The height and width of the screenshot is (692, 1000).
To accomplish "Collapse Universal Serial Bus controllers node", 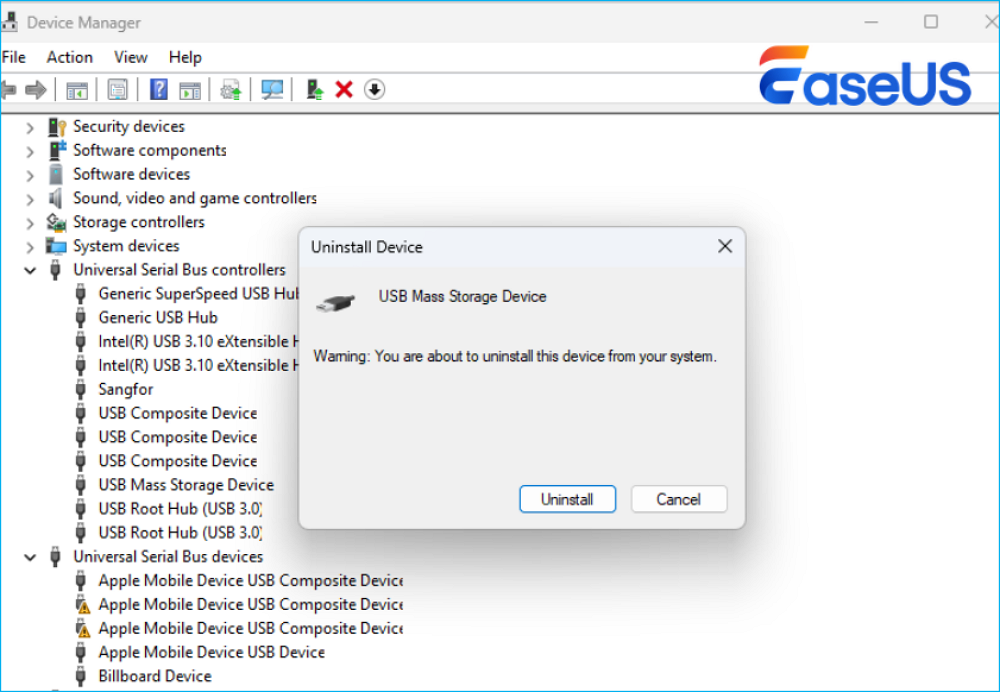I will (x=30, y=270).
